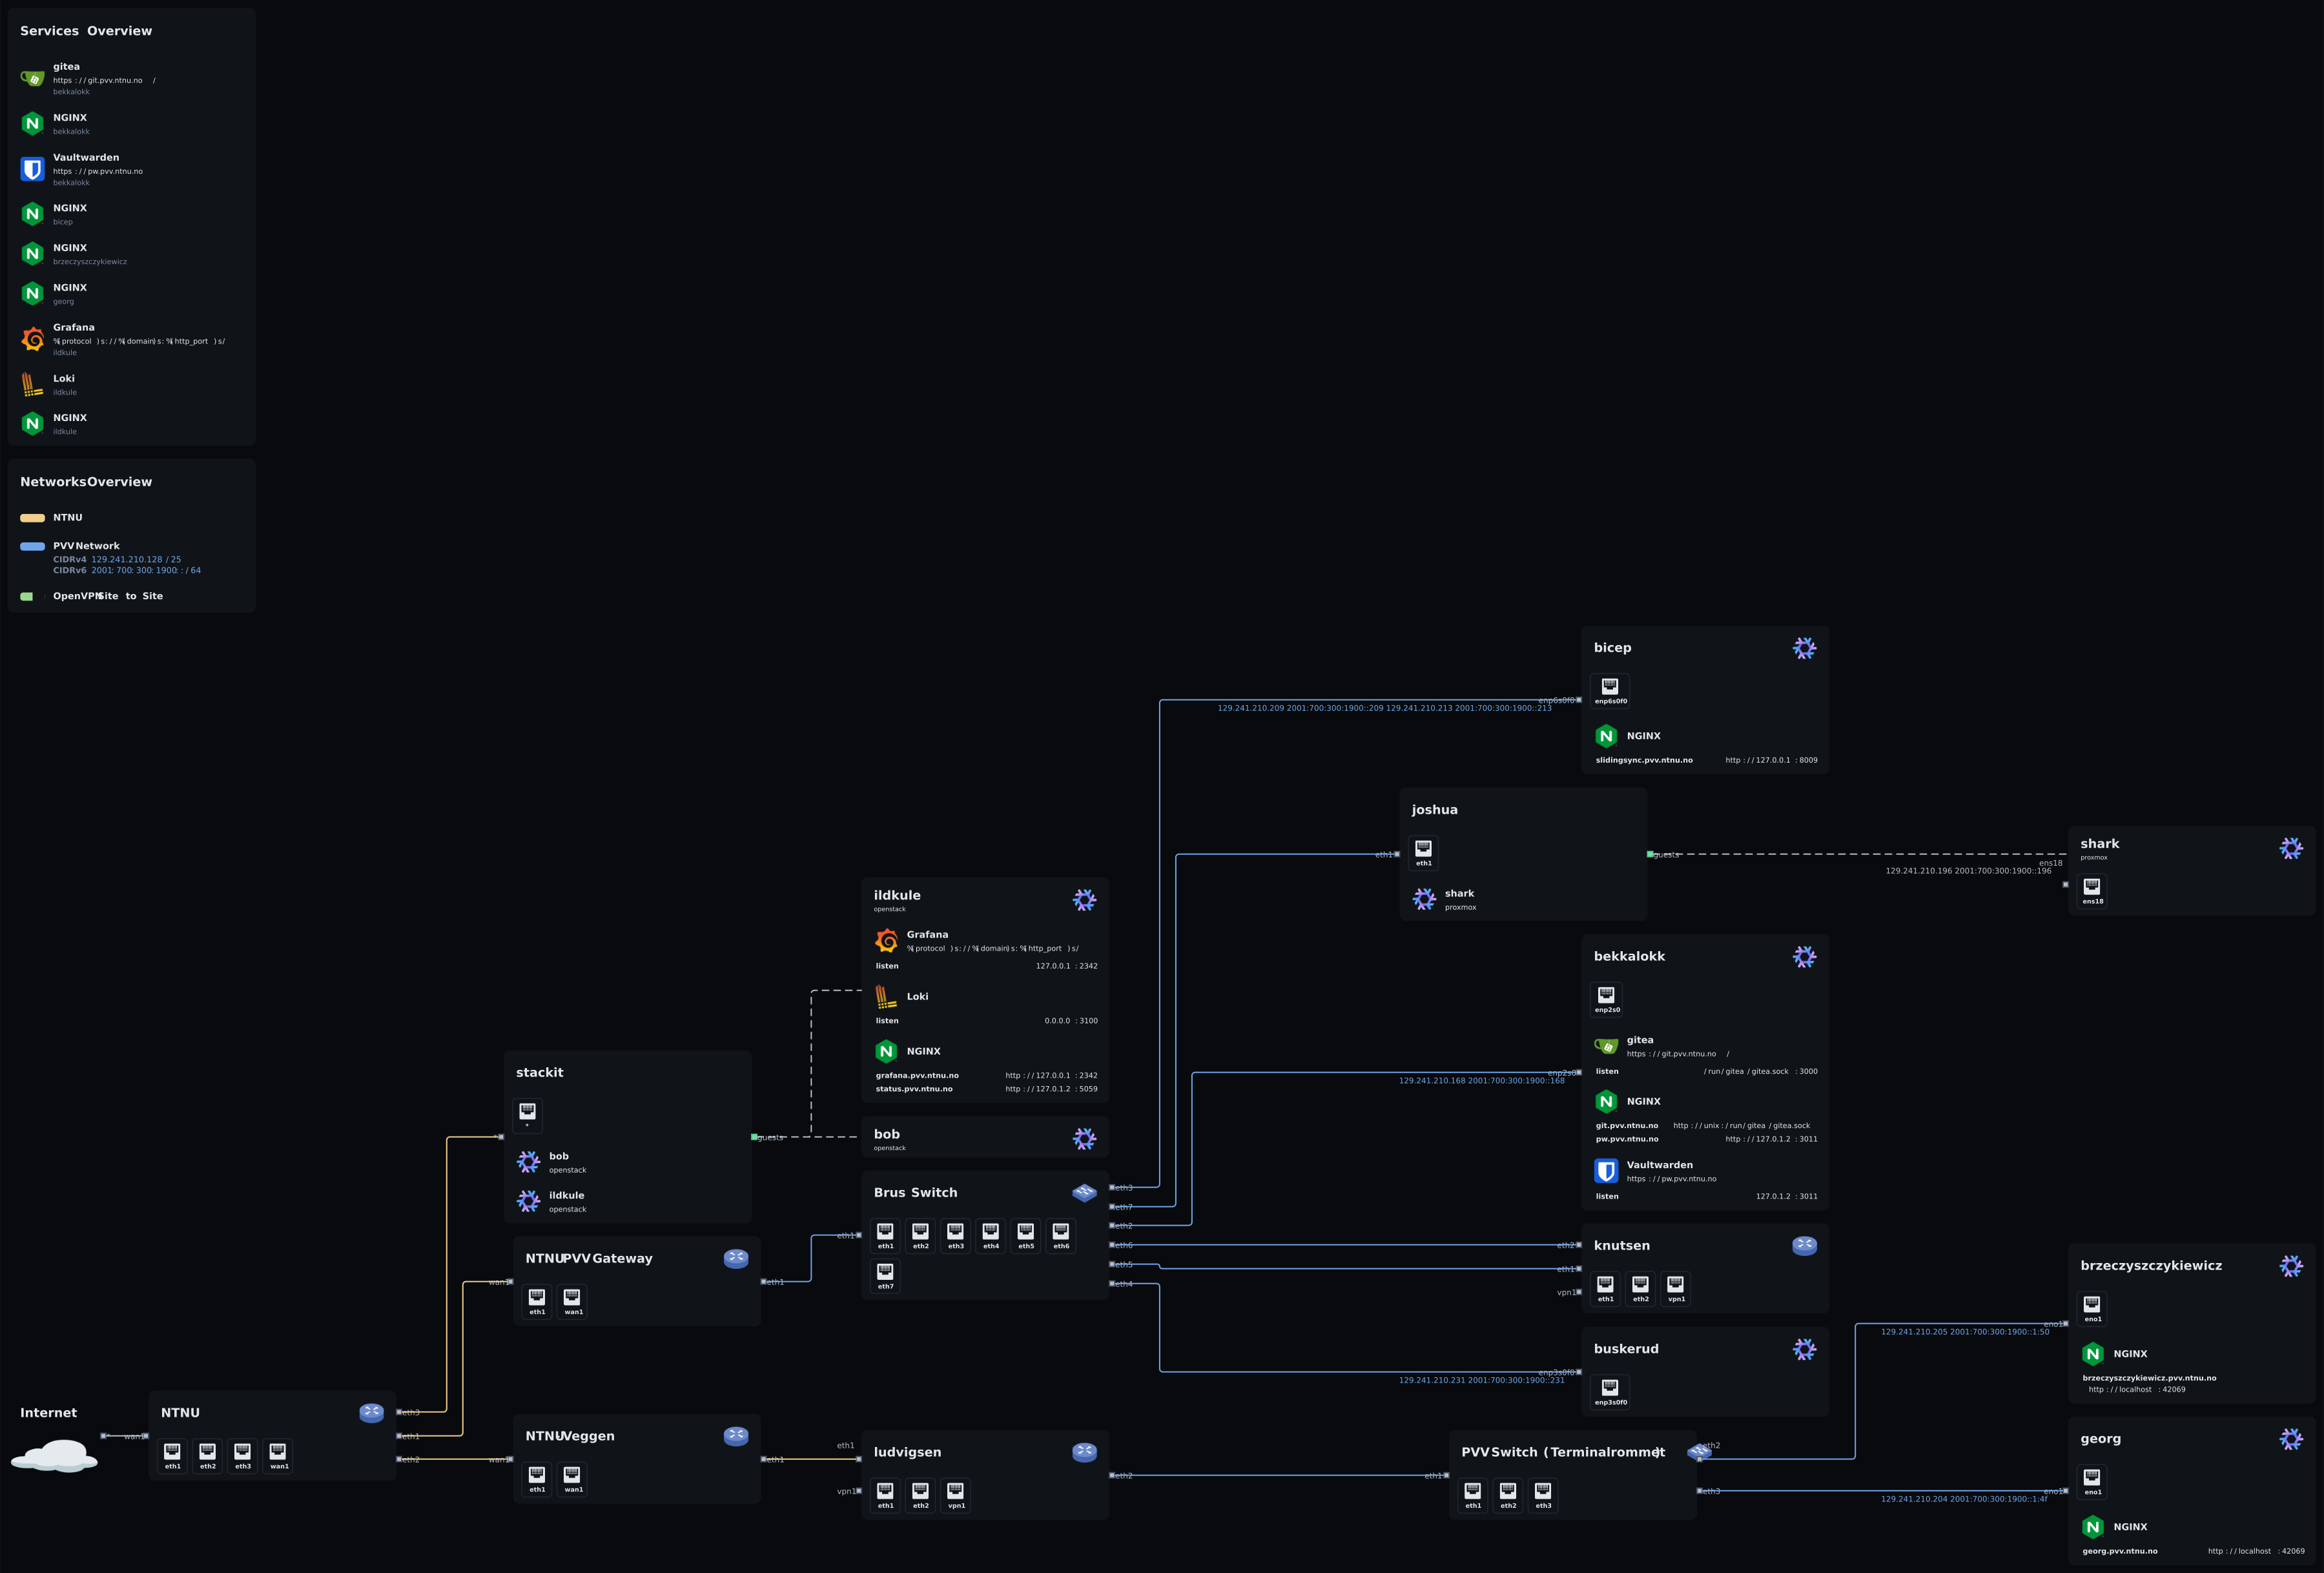
Task: Click the eth7 port icon on Brus Switch
Action: click(885, 1272)
